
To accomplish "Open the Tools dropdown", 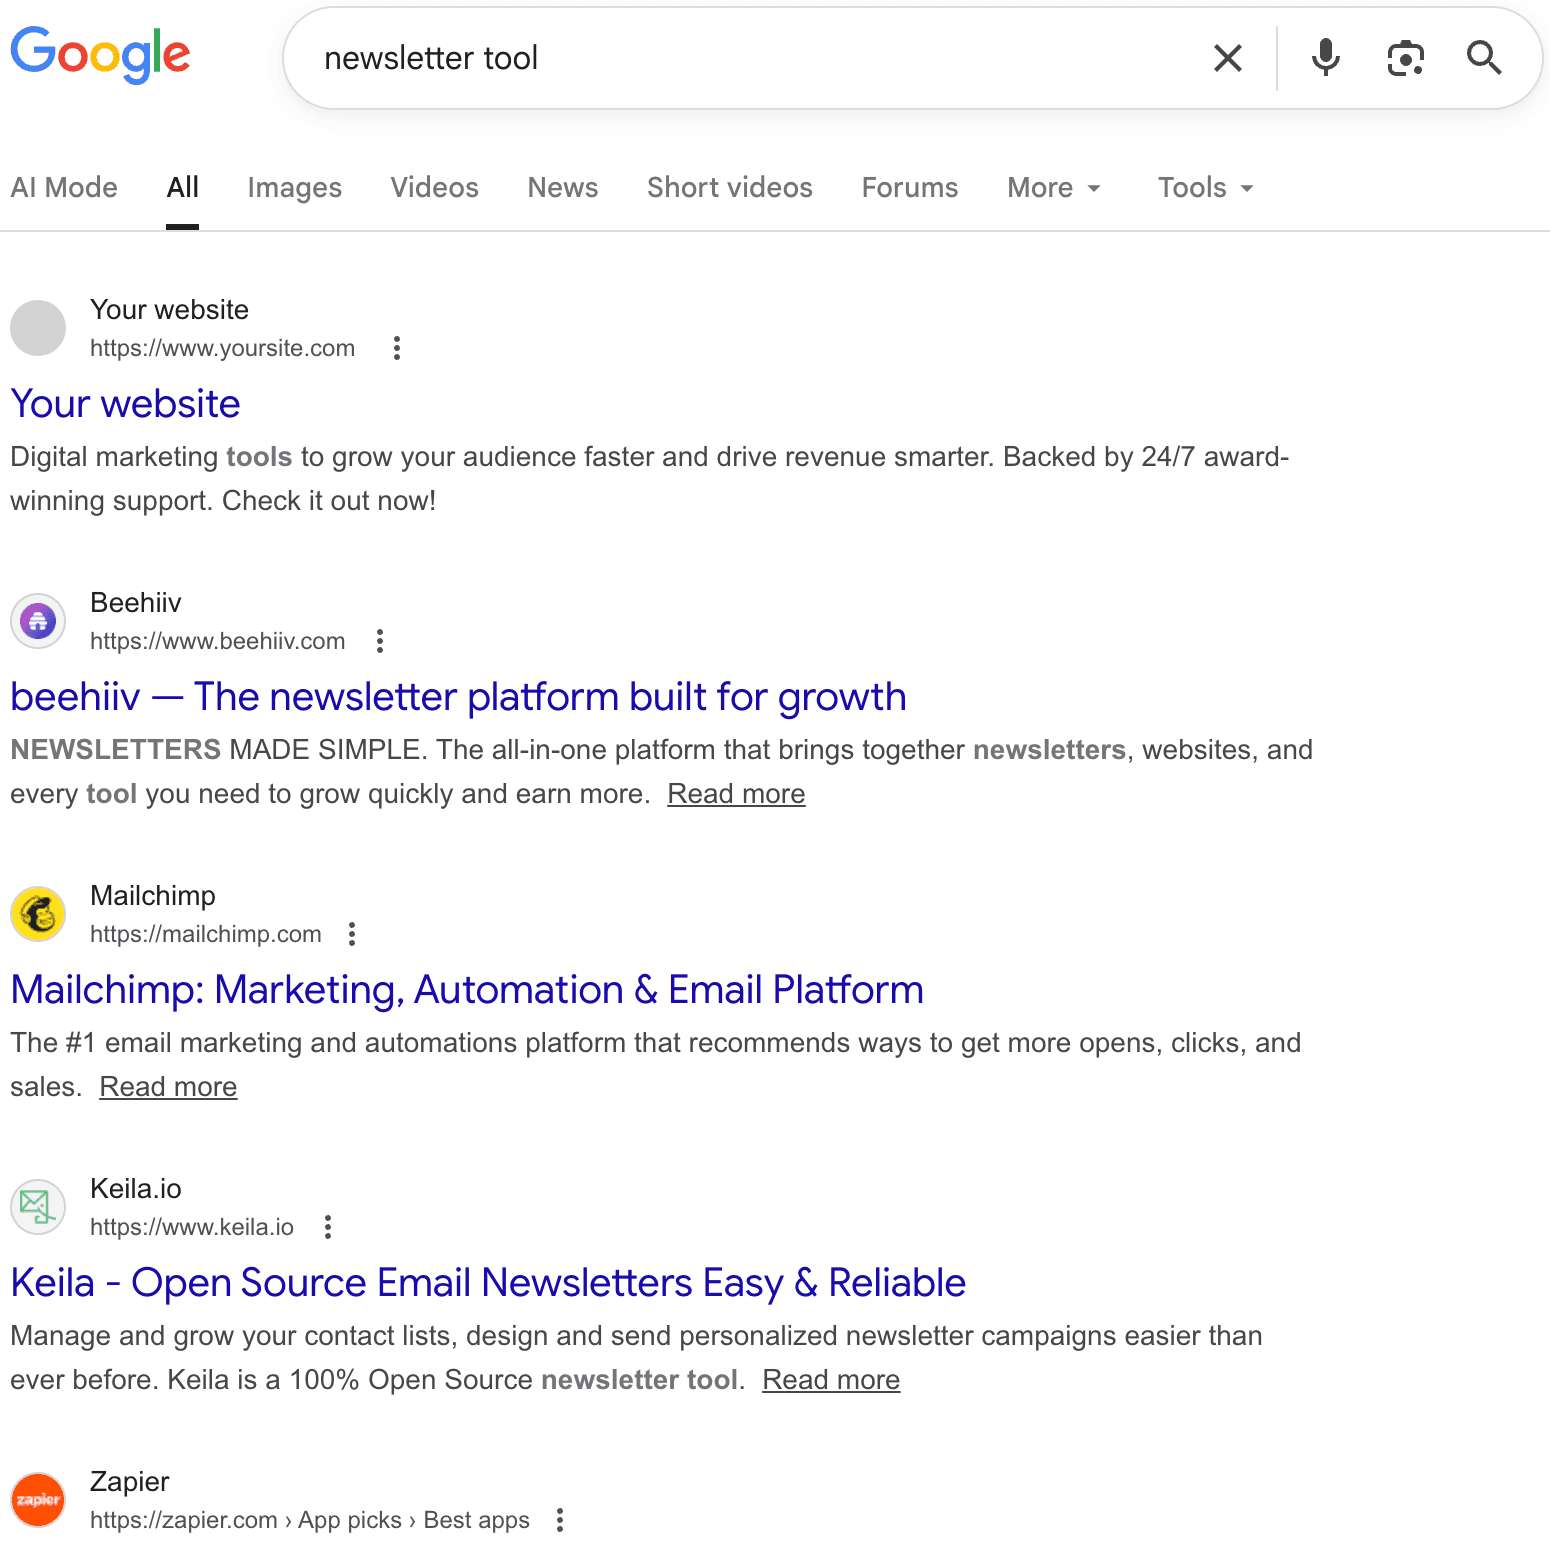I will click(x=1203, y=187).
